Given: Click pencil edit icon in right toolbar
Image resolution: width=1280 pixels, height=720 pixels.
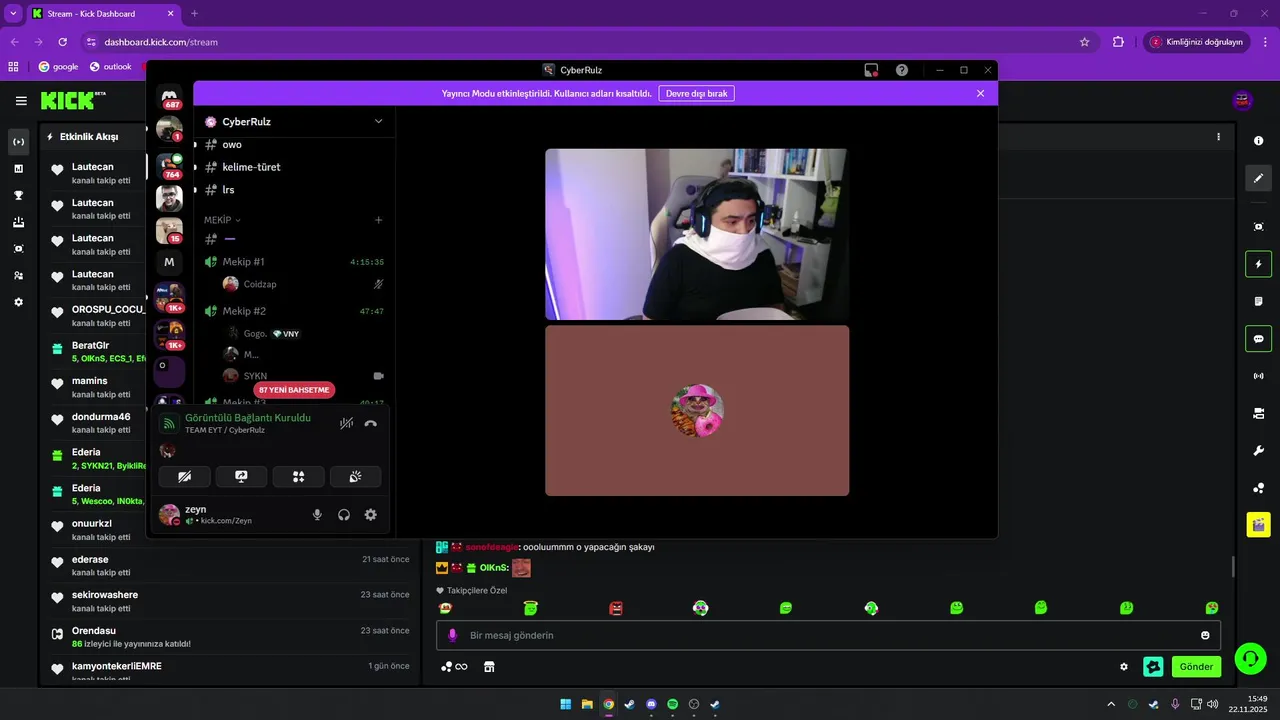Looking at the screenshot, I should [1258, 178].
